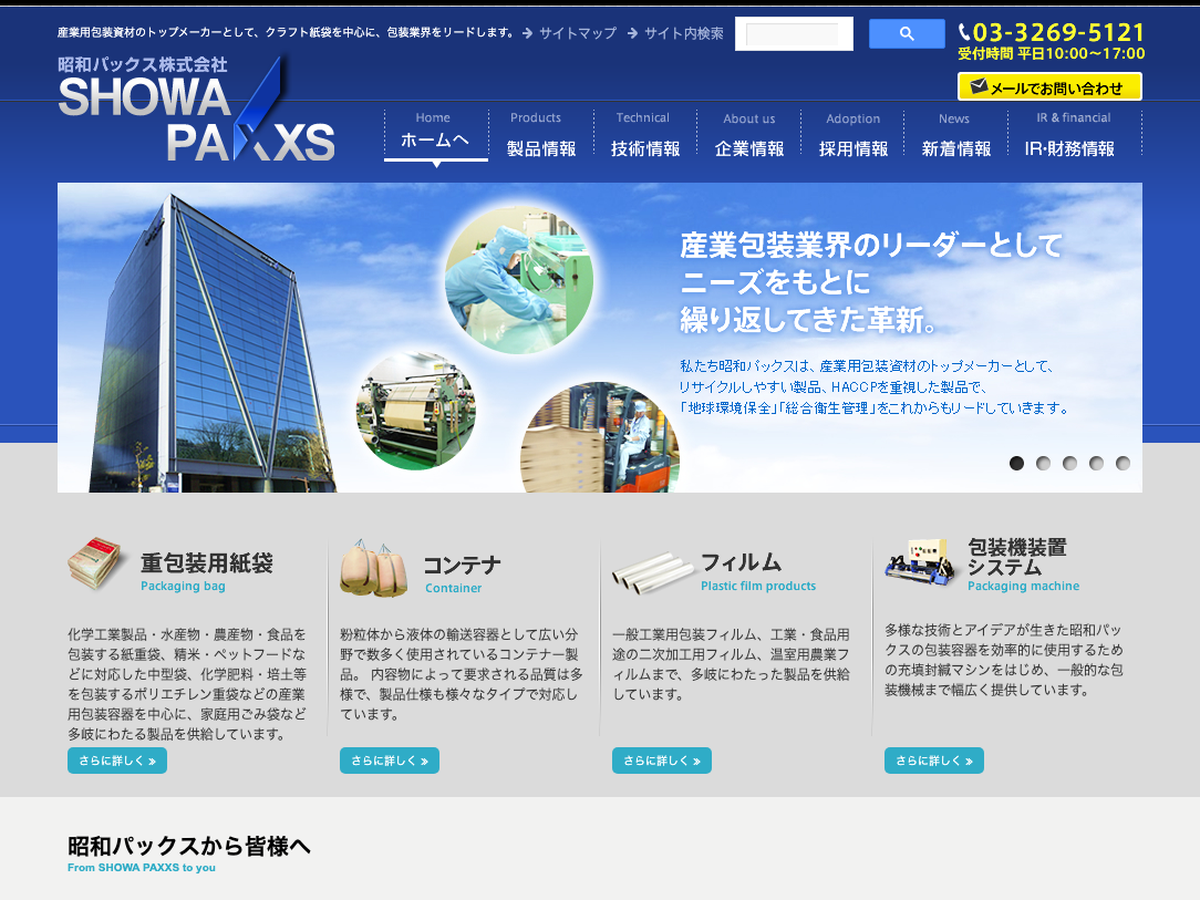Select the third slideshow dot

(x=1070, y=463)
